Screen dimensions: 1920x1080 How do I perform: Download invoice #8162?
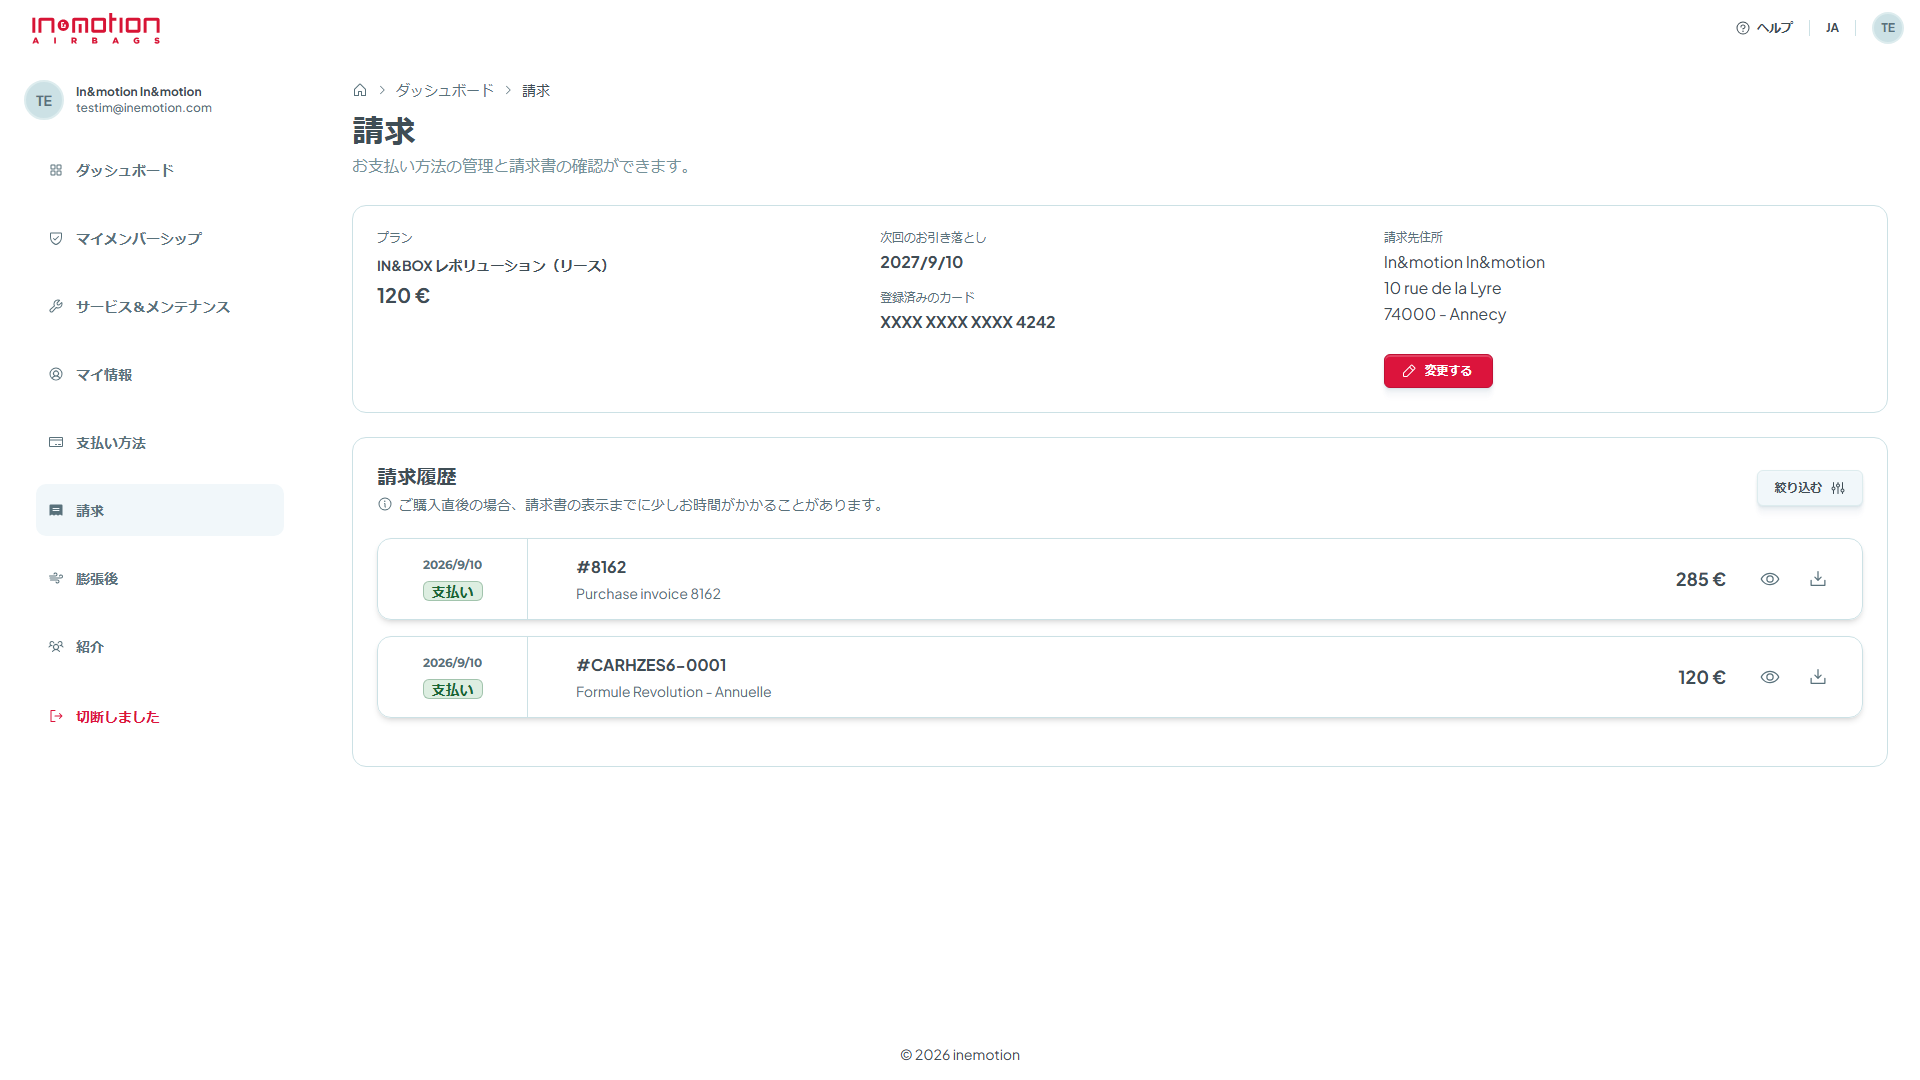click(1818, 579)
